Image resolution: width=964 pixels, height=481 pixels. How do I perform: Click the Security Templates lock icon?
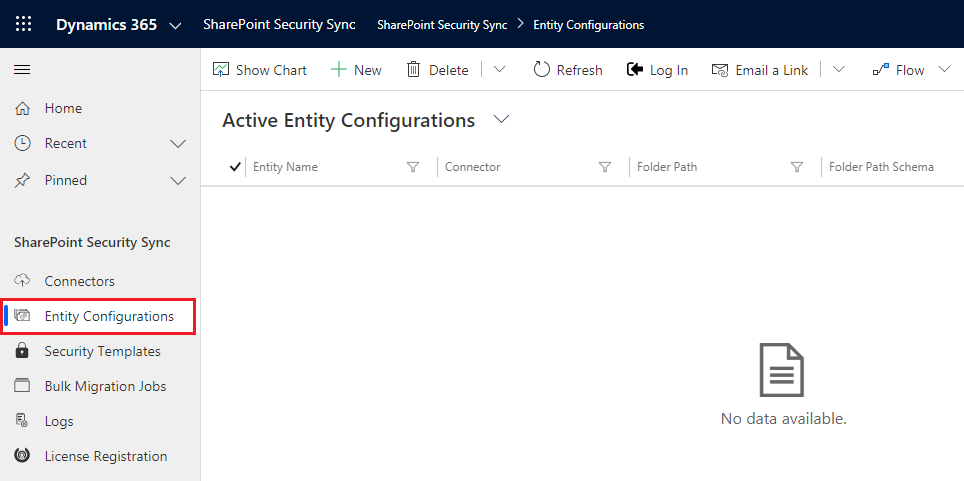click(x=22, y=351)
